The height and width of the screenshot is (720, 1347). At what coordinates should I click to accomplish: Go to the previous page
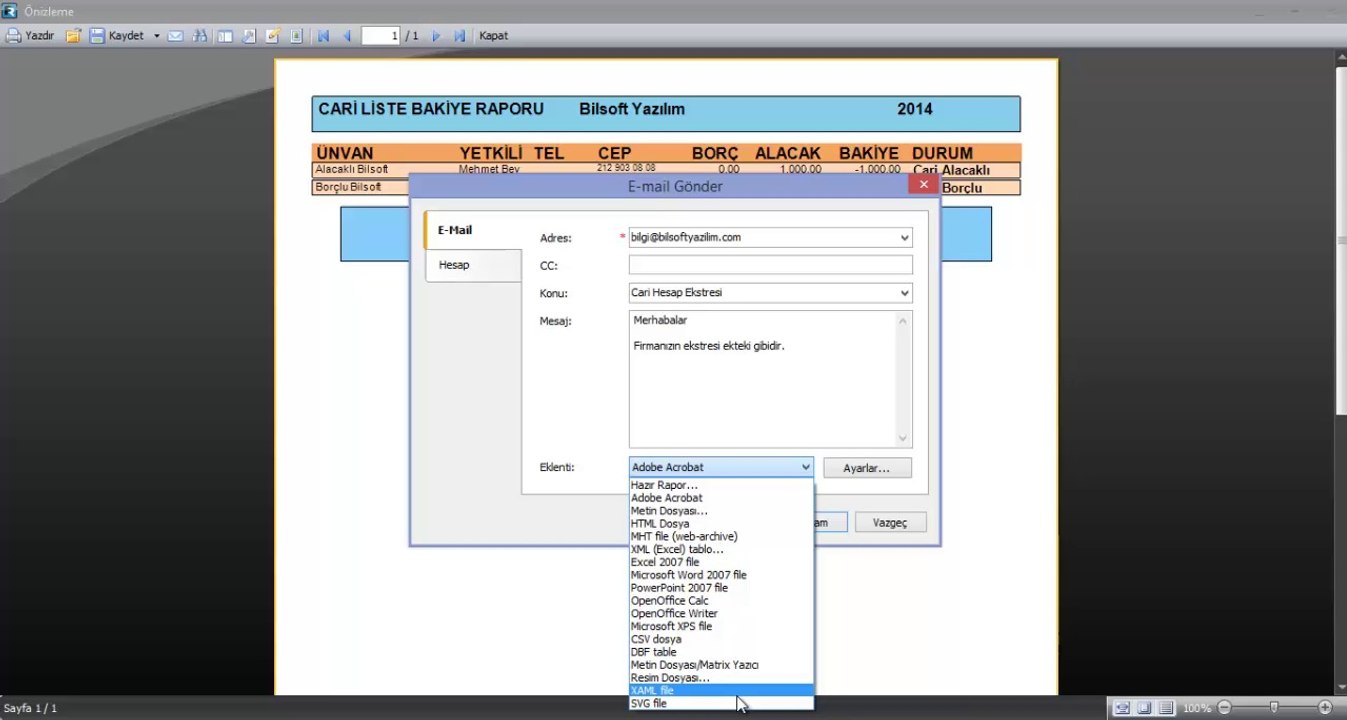[347, 36]
